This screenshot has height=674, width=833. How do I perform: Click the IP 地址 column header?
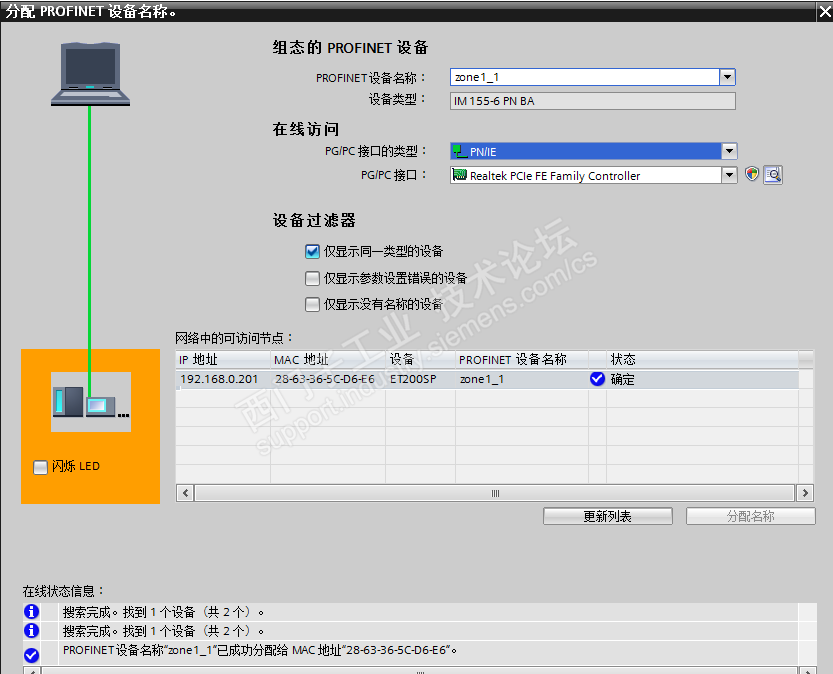tap(223, 360)
